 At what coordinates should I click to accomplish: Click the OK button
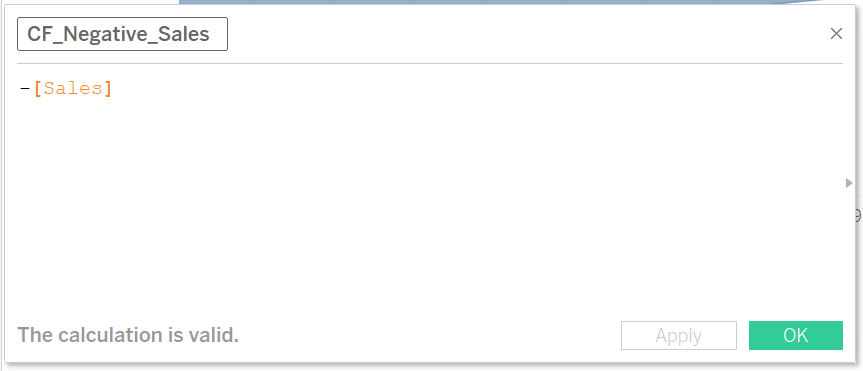click(795, 335)
